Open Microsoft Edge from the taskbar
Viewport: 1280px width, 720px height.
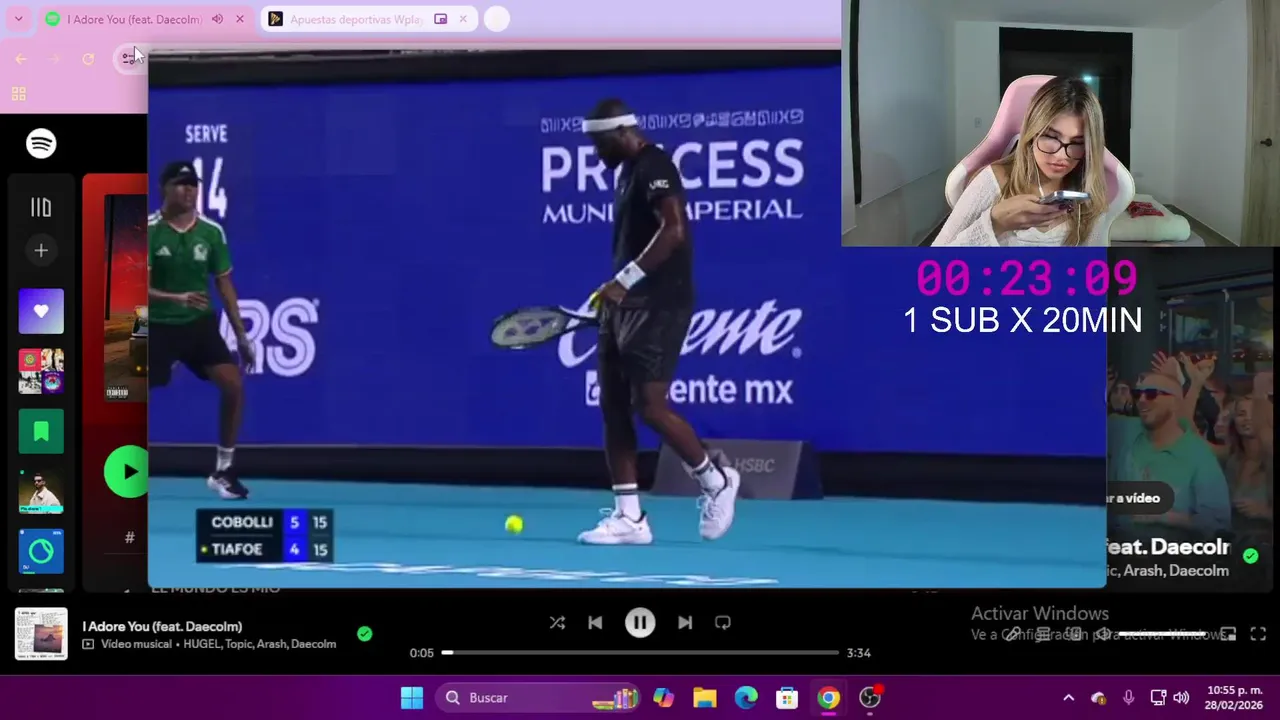click(x=746, y=697)
